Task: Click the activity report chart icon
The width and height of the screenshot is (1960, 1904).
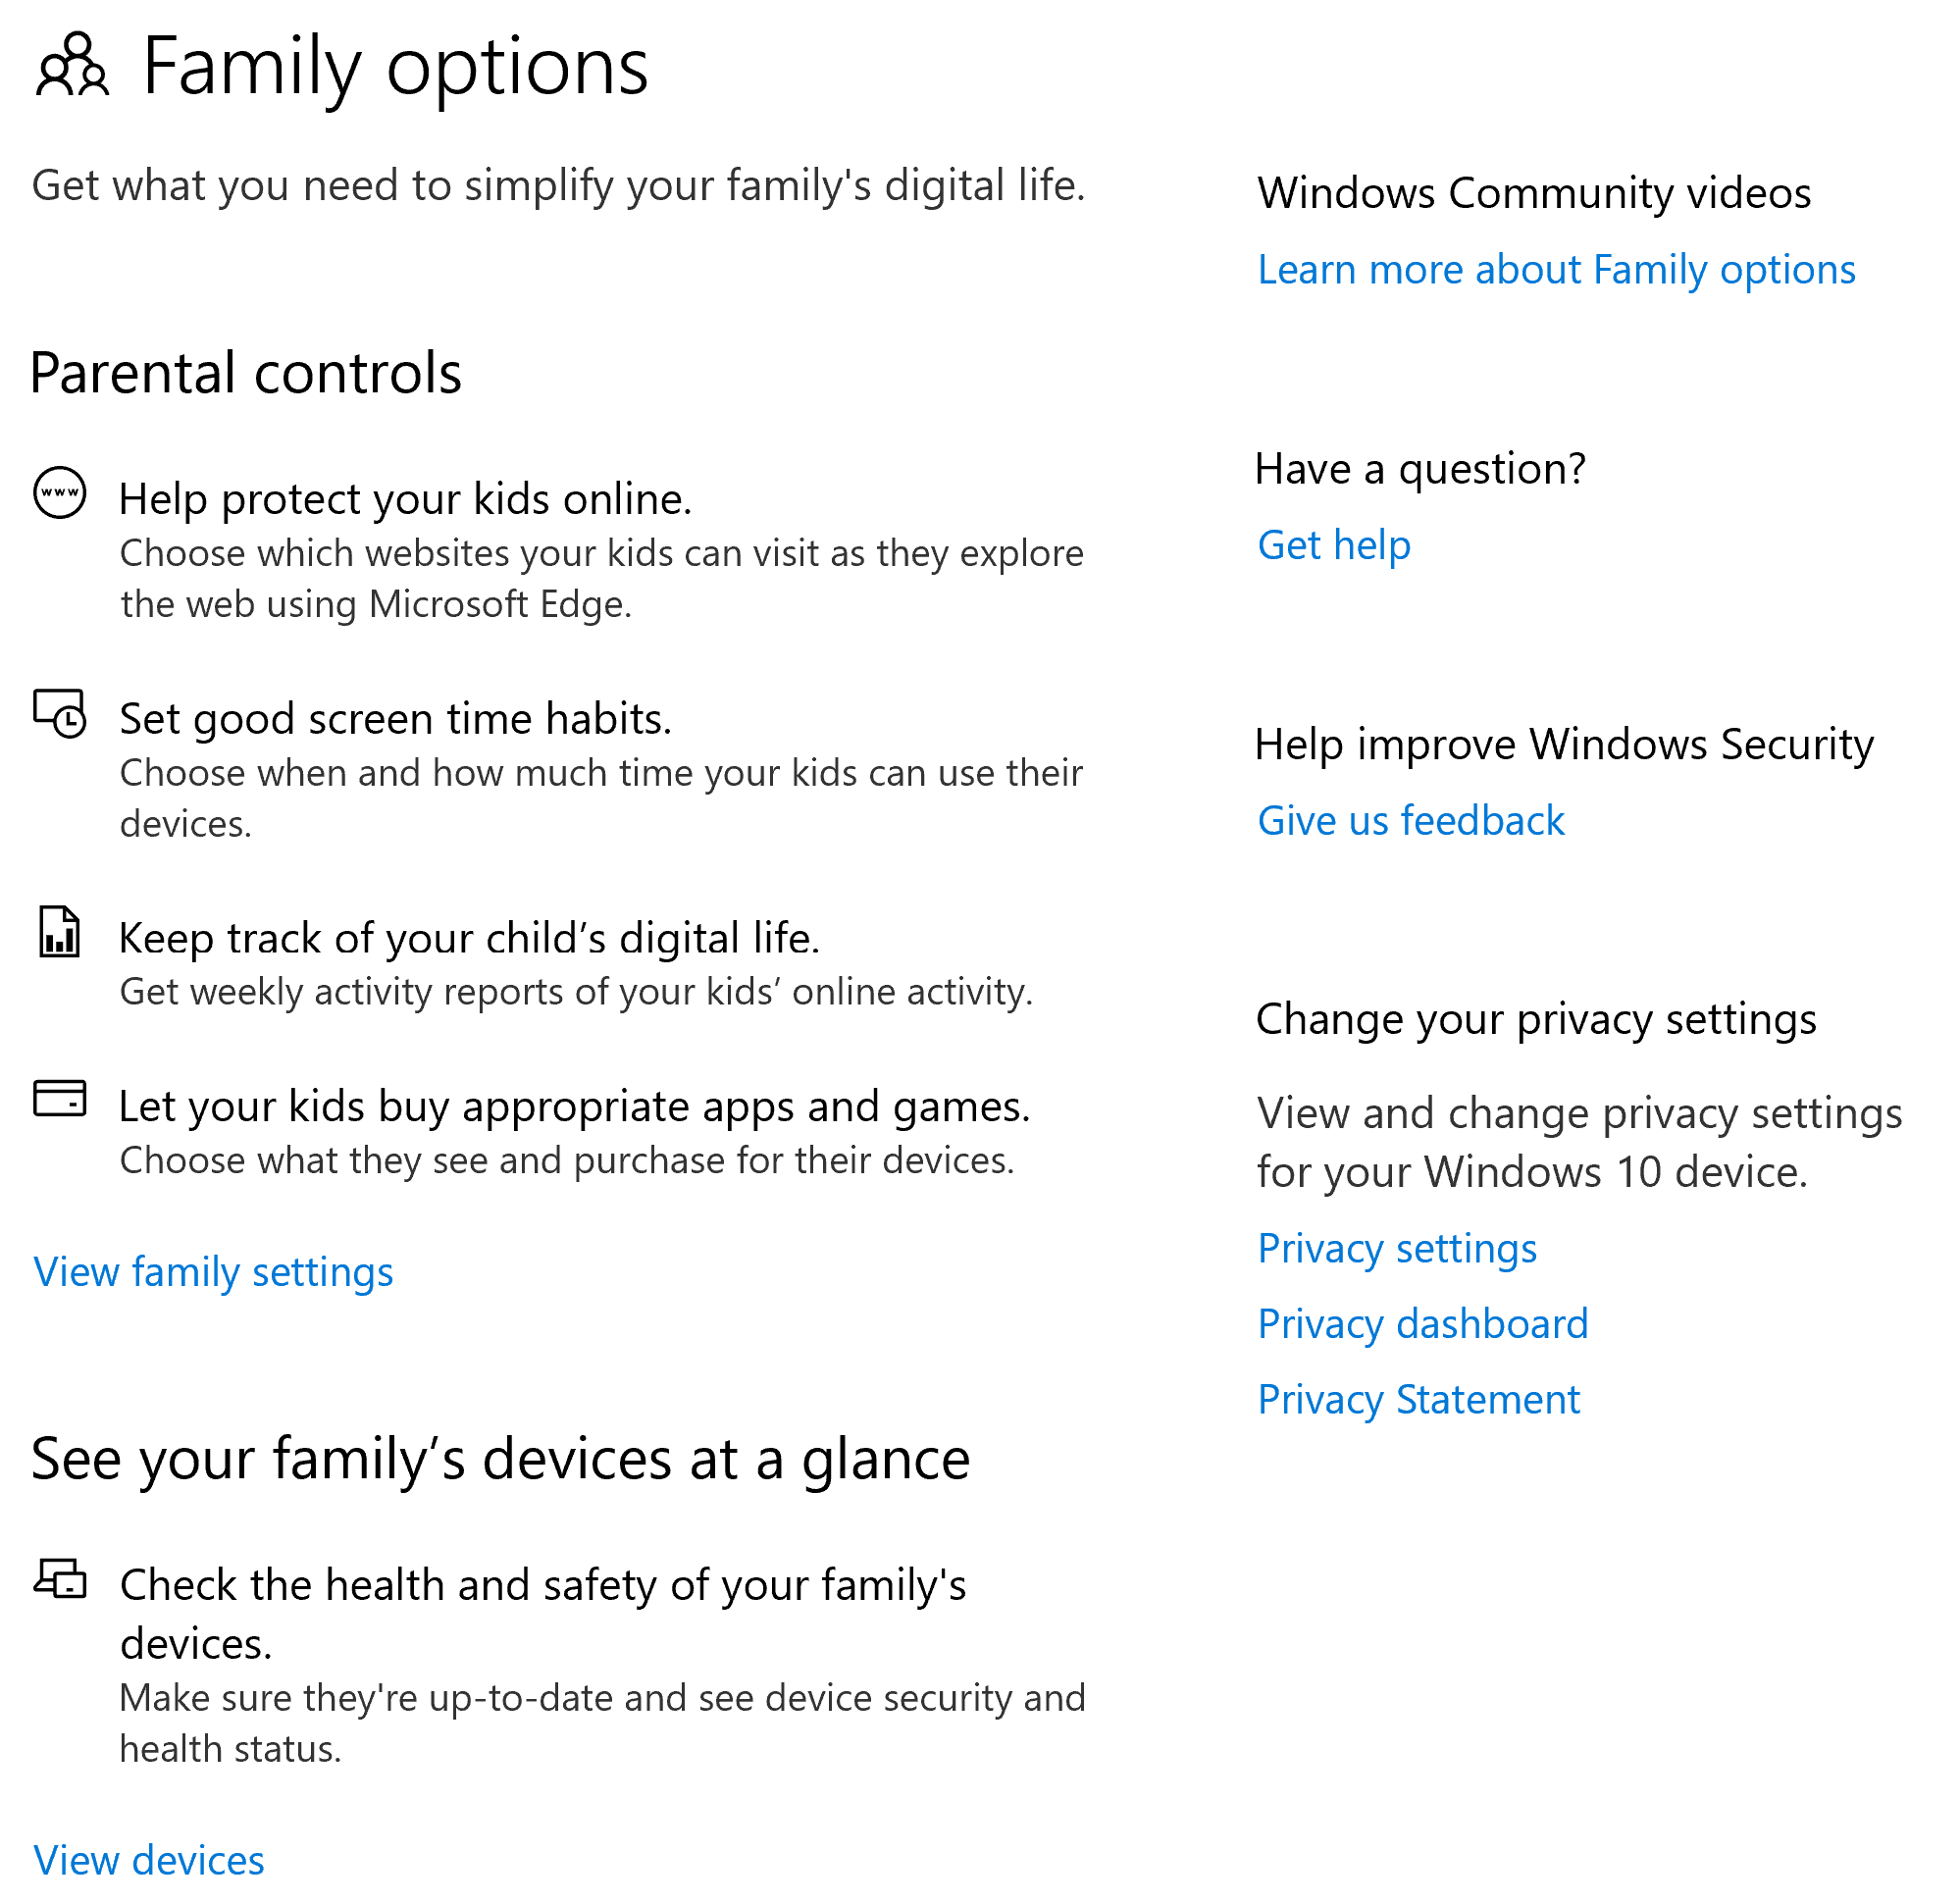Action: click(60, 932)
